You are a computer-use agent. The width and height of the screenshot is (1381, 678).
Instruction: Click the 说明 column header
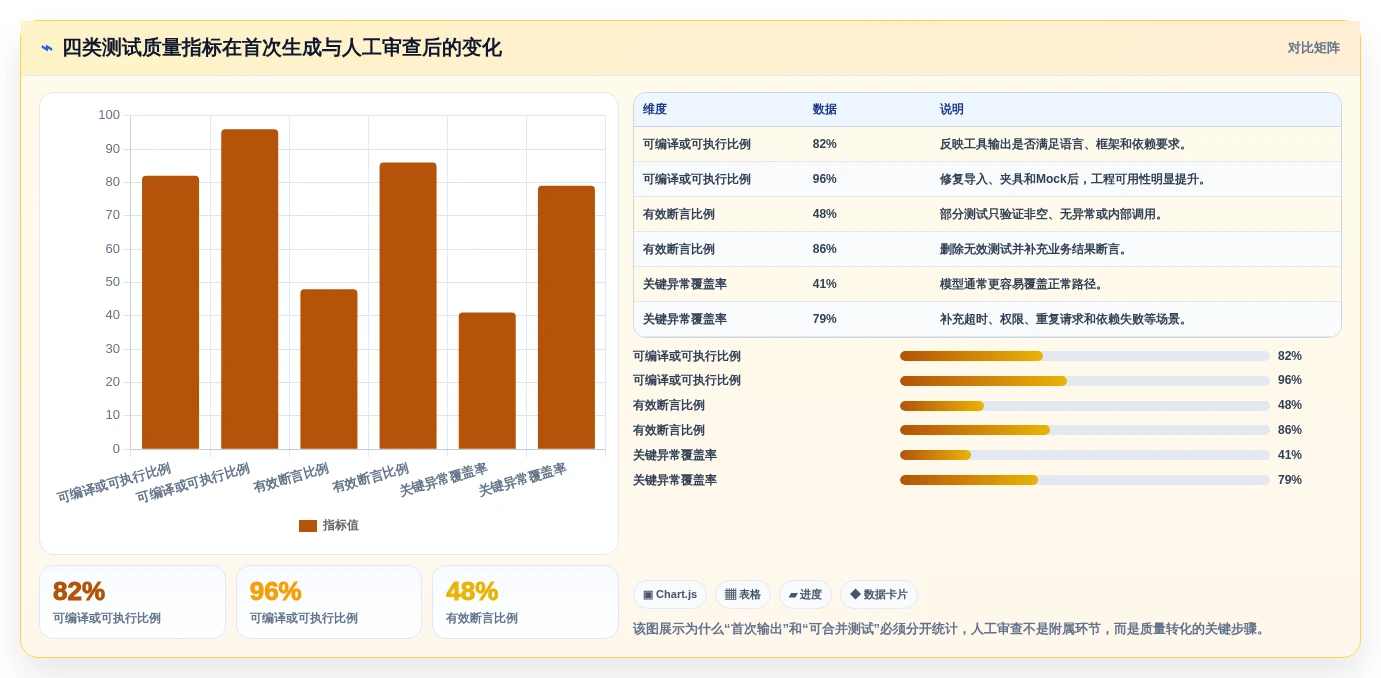(952, 110)
